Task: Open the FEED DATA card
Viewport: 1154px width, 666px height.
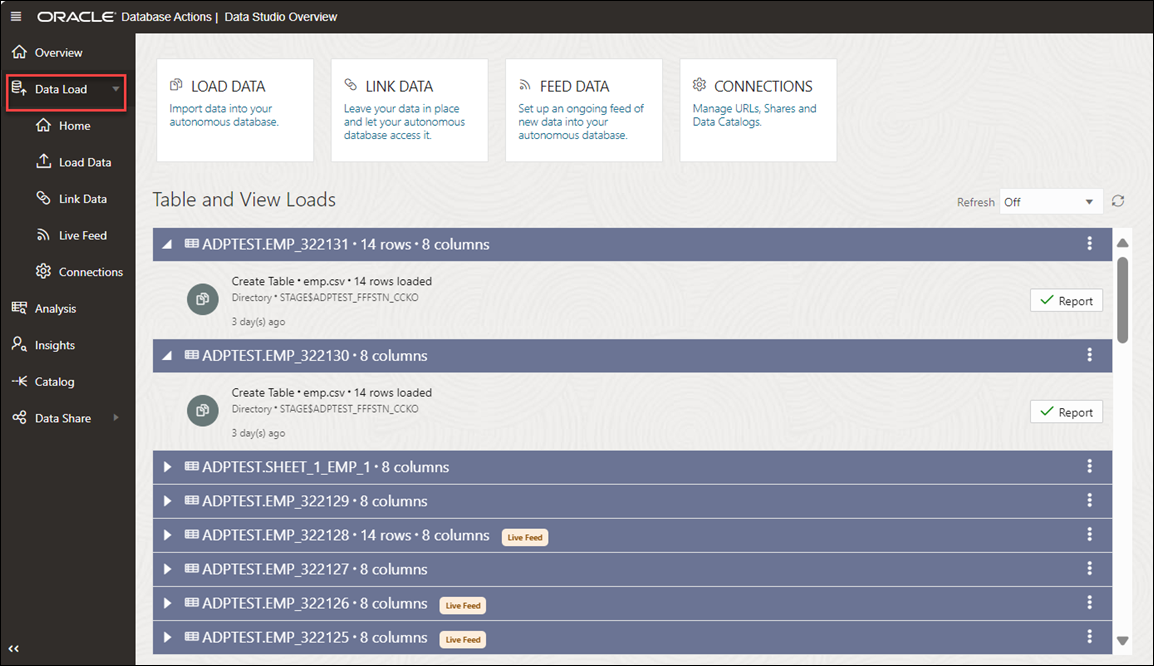Action: [x=583, y=110]
